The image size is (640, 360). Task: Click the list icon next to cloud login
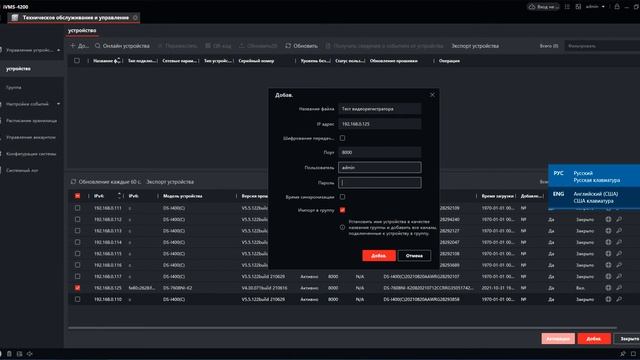coord(567,7)
